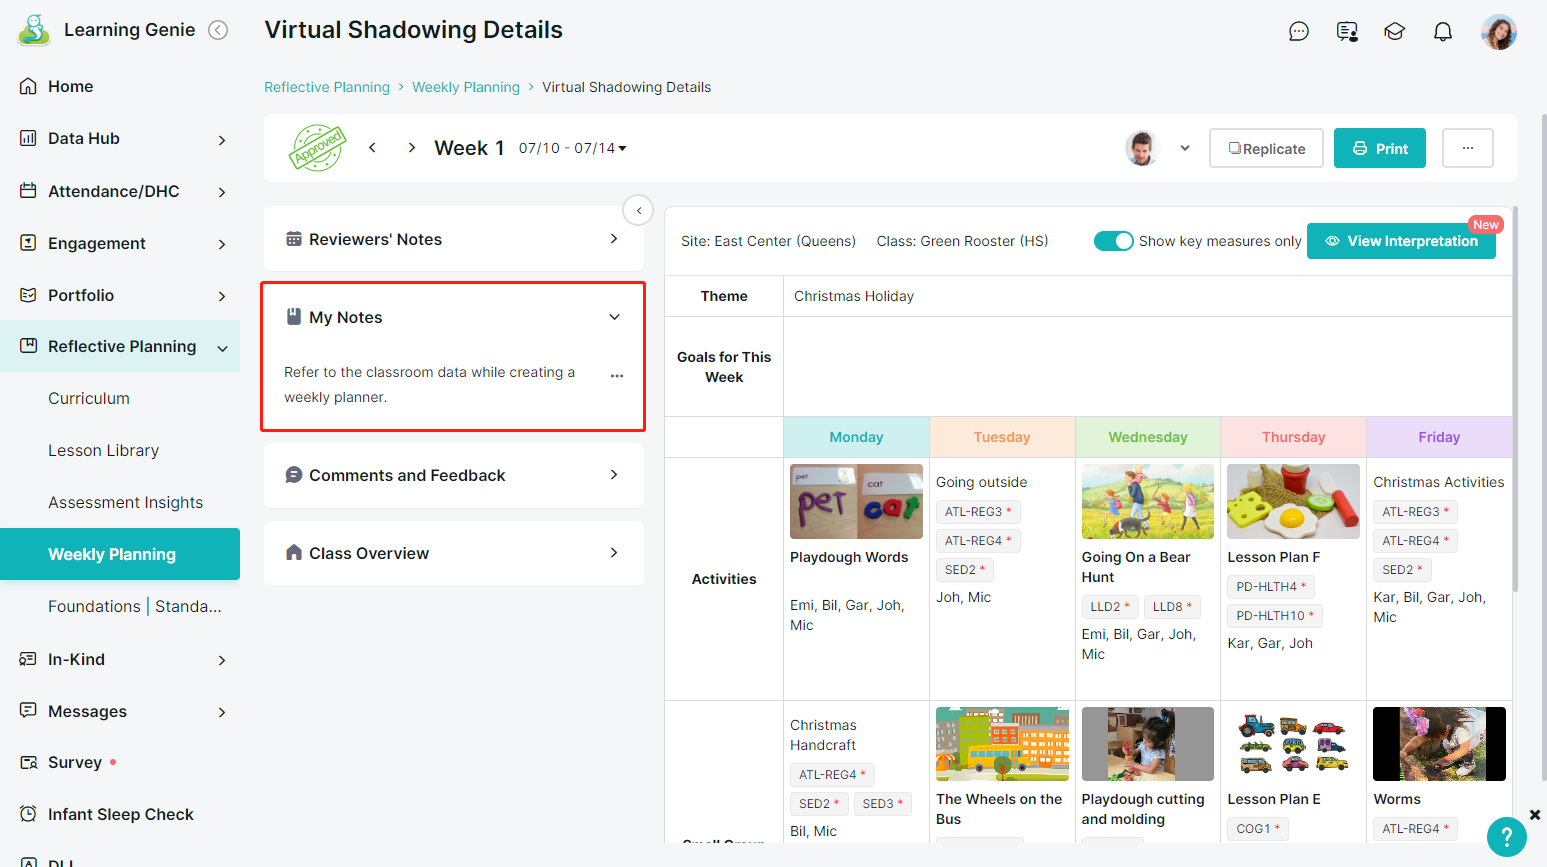The image size is (1547, 867).
Task: Open the teacher selector dropdown arrow
Action: (1185, 148)
